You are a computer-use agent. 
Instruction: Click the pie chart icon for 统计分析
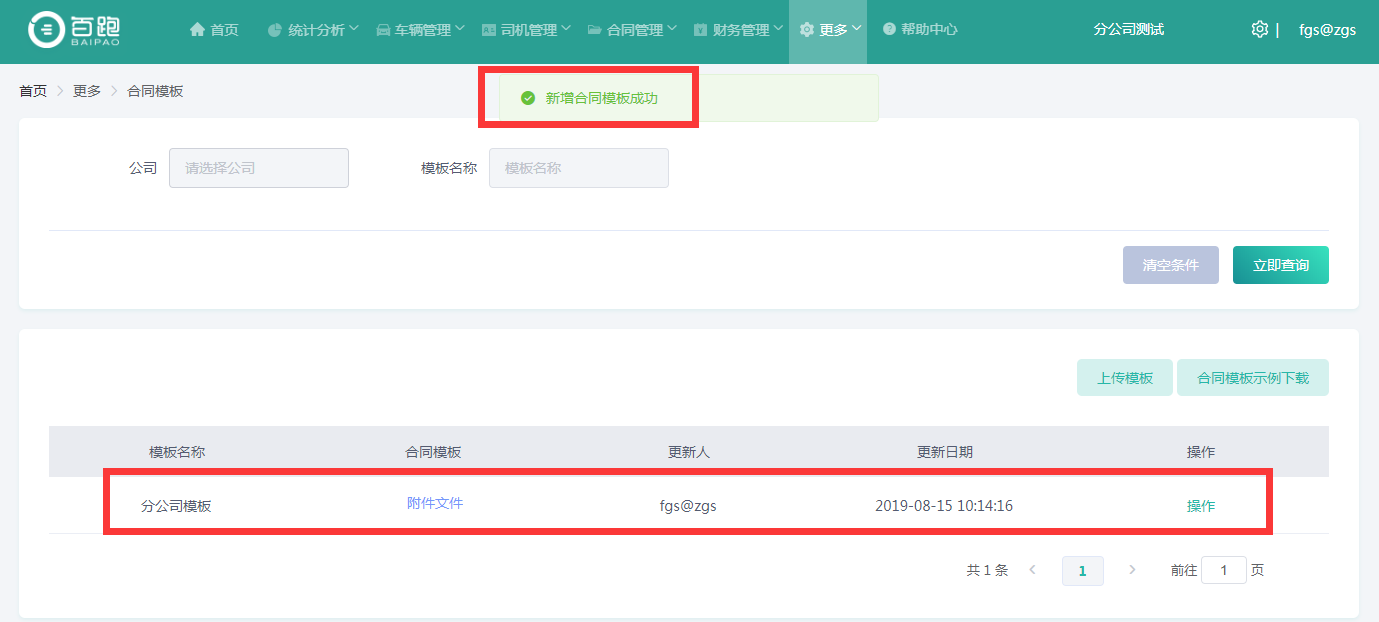click(x=275, y=30)
